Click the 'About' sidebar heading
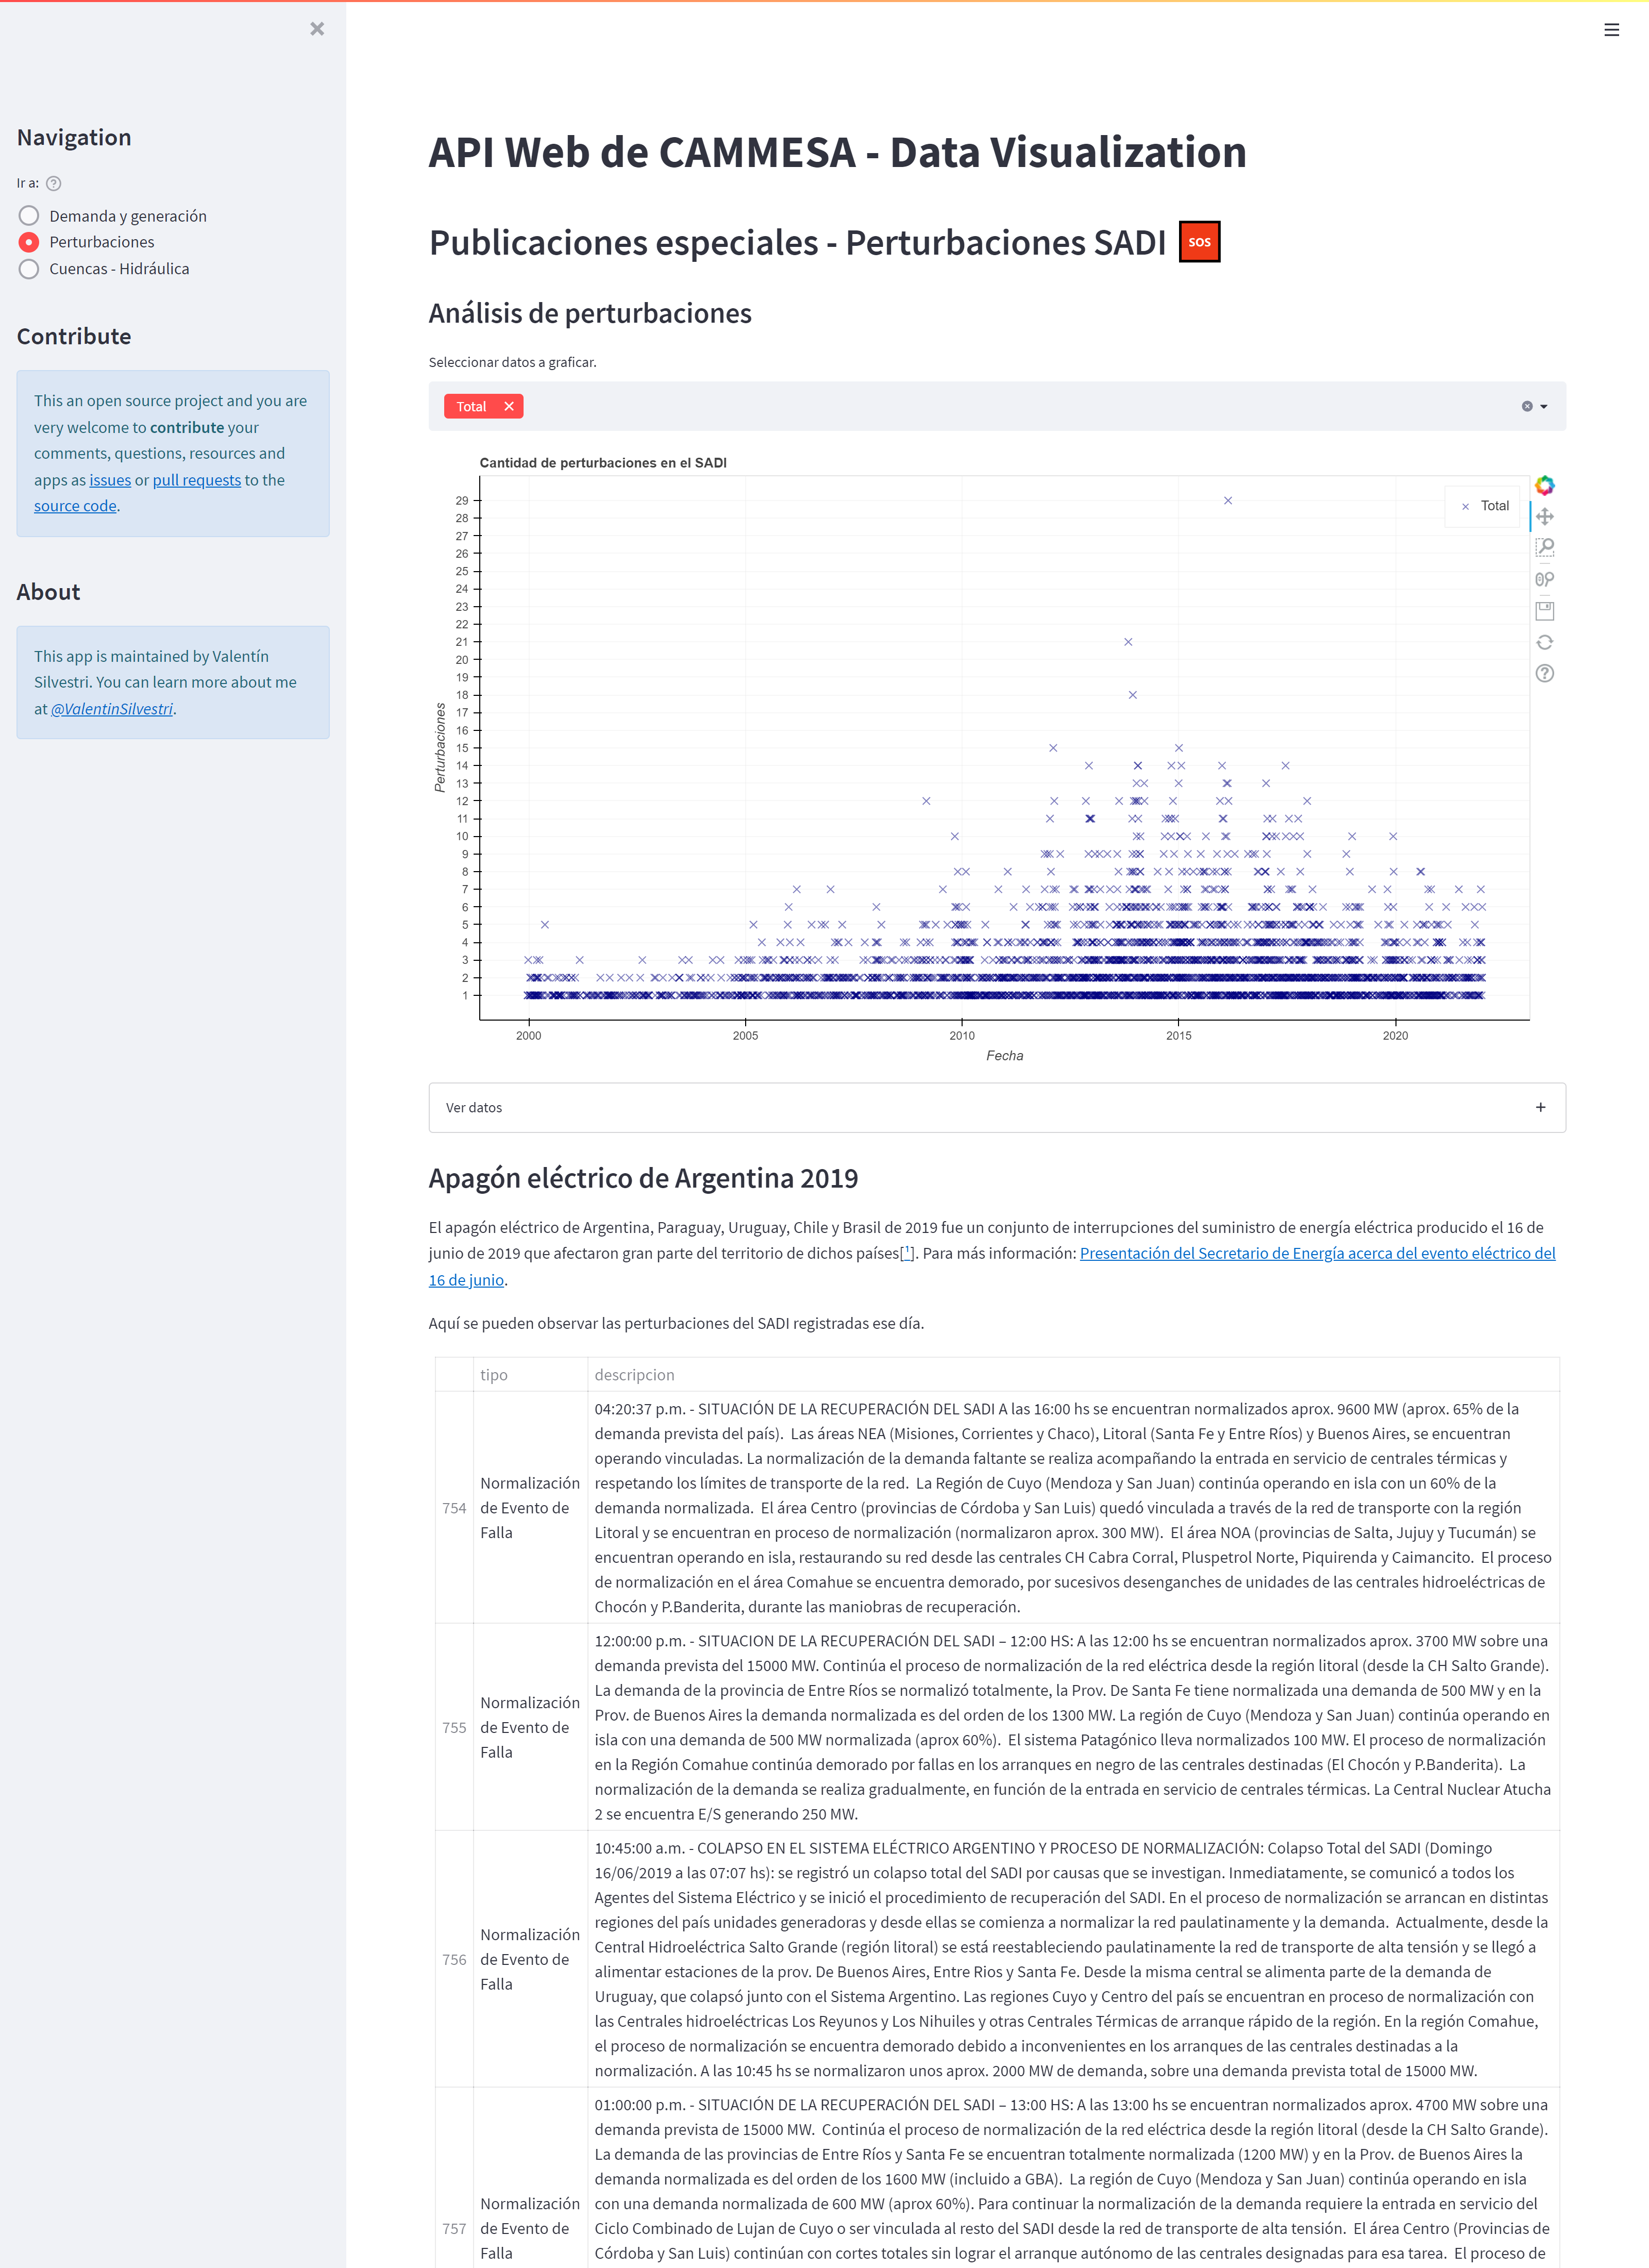Image resolution: width=1649 pixels, height=2268 pixels. coord(48,592)
